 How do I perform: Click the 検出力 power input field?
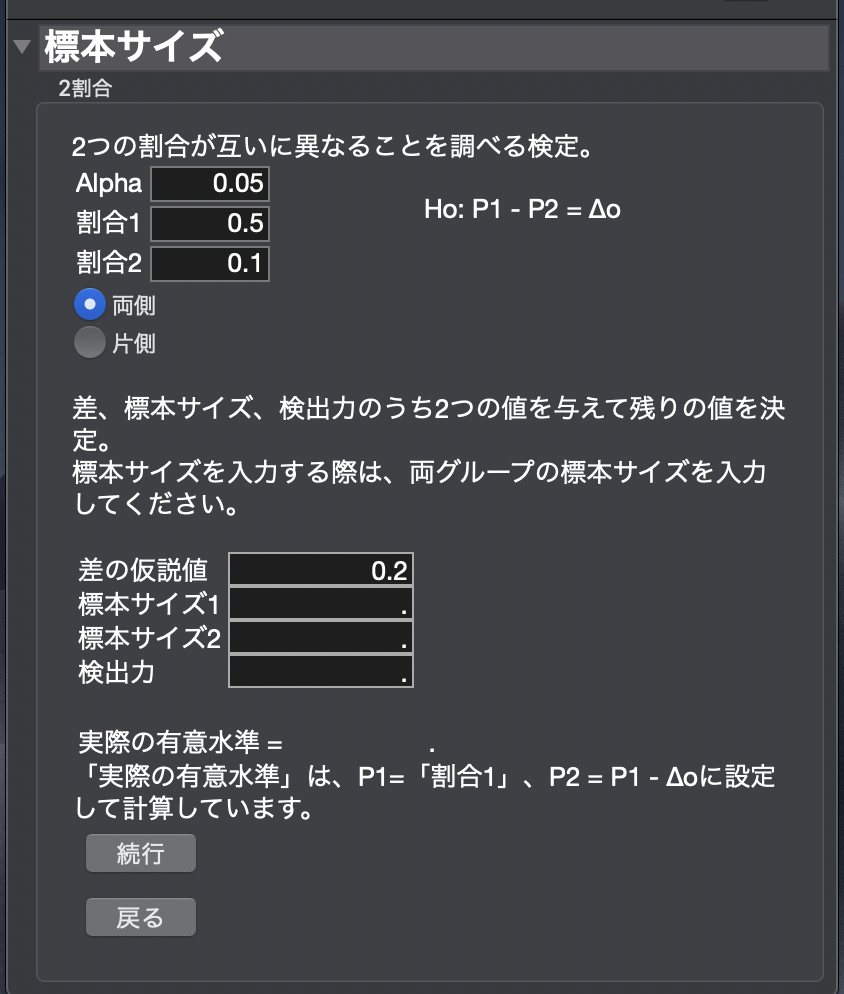tap(320, 671)
